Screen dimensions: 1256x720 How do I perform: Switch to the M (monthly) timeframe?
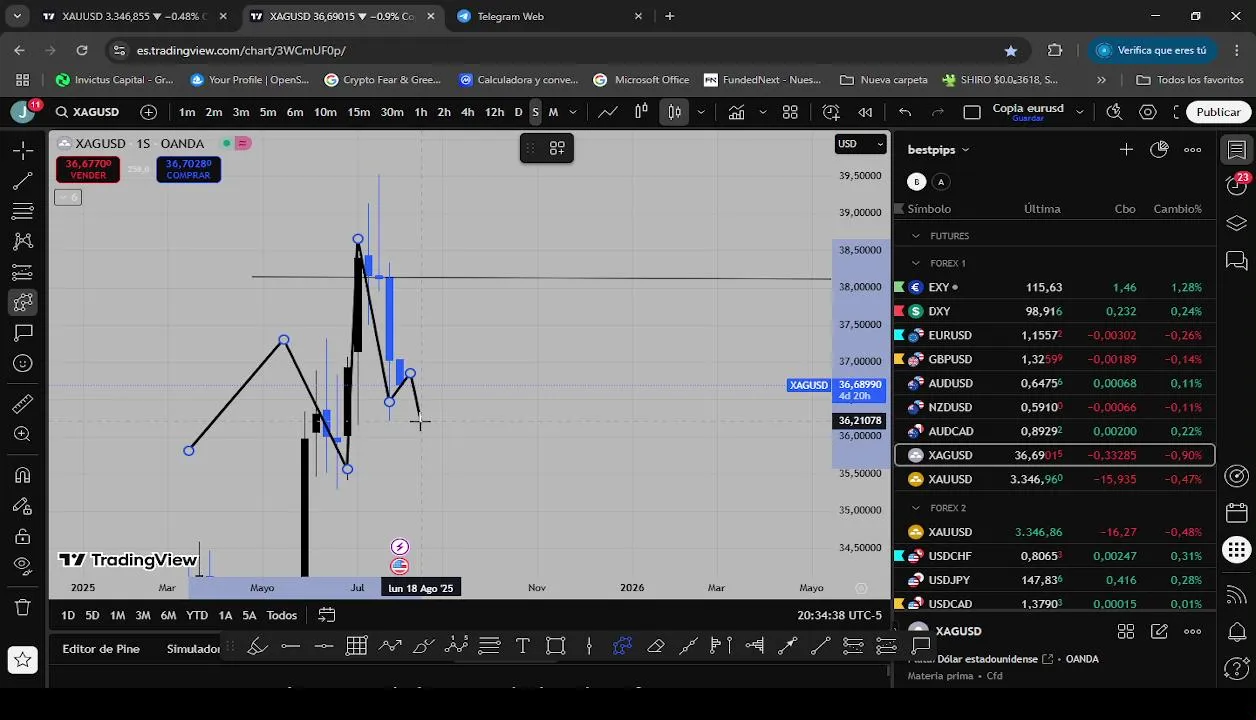click(x=553, y=112)
